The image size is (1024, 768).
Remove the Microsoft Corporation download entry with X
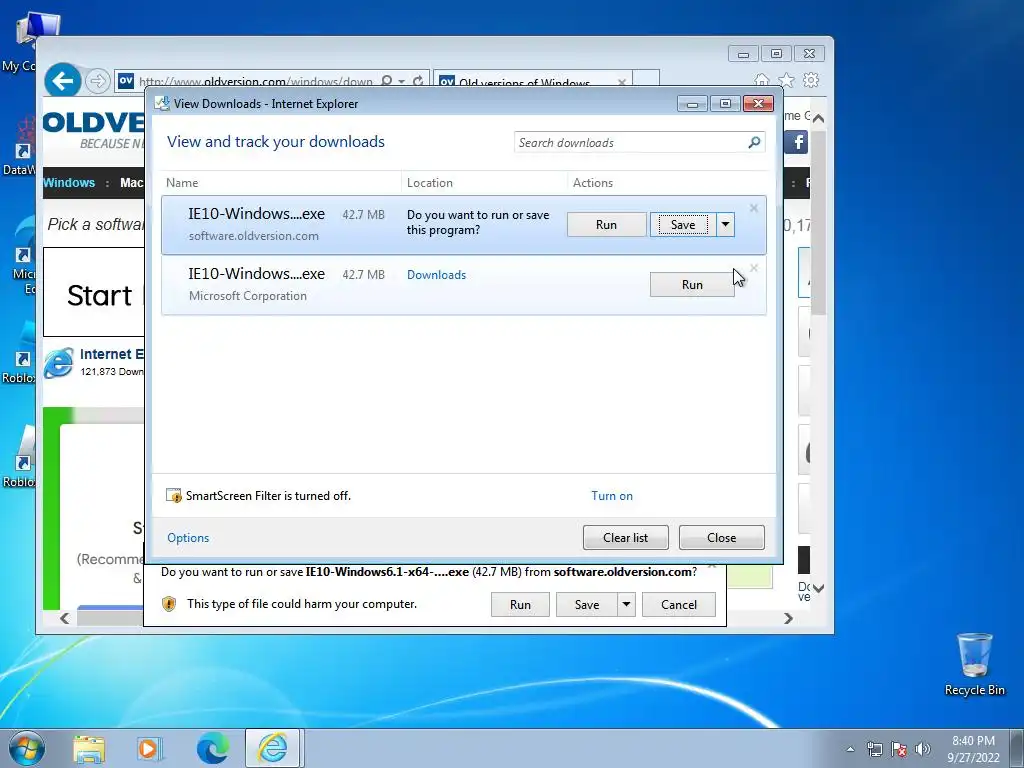(754, 268)
